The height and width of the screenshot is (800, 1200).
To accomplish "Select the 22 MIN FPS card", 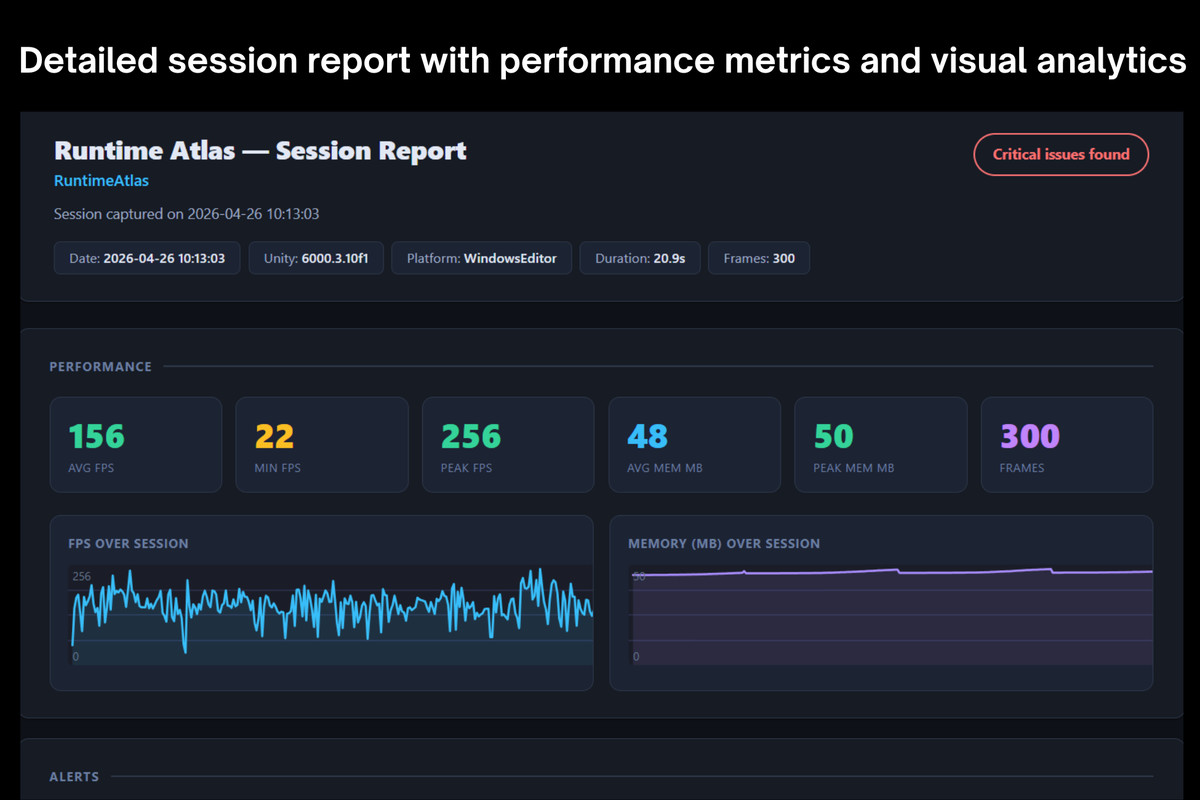I will pos(322,445).
